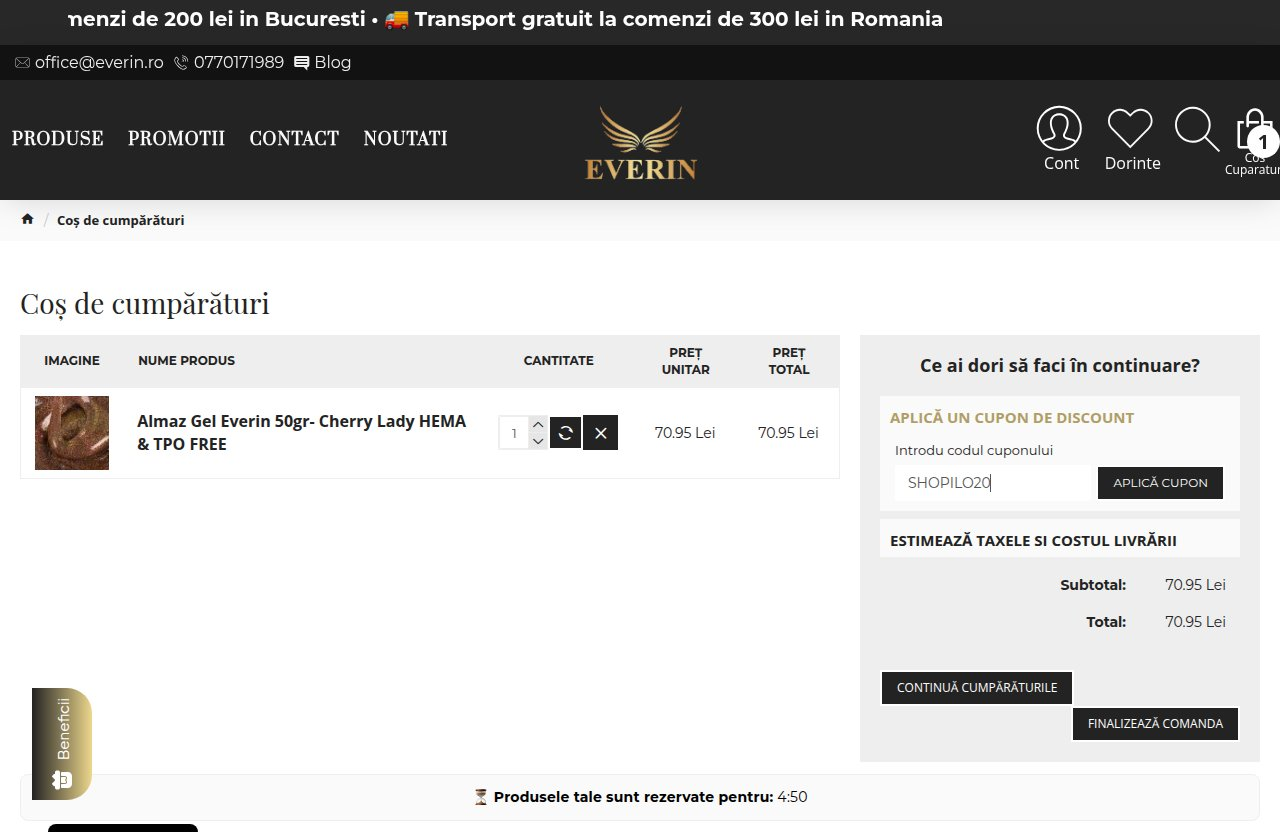Open Almaz Gel Everin 50gr product link
Viewport: 1280px width, 832px height.
302,433
